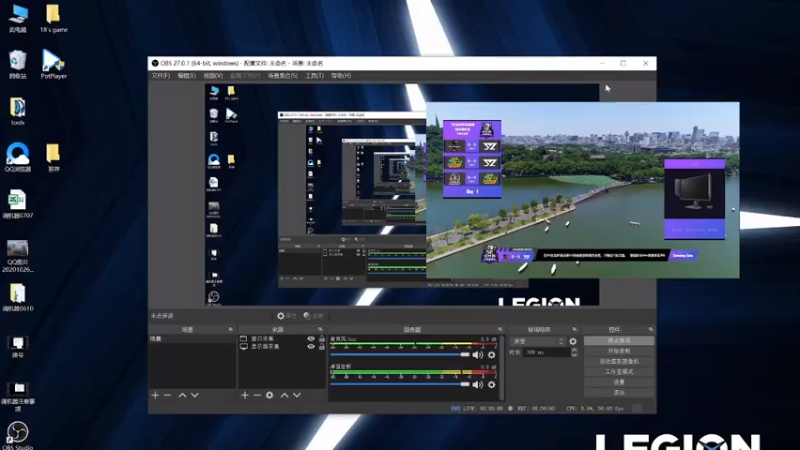Open source properties gear in Sources toolbar
The height and width of the screenshot is (450, 800).
point(269,395)
